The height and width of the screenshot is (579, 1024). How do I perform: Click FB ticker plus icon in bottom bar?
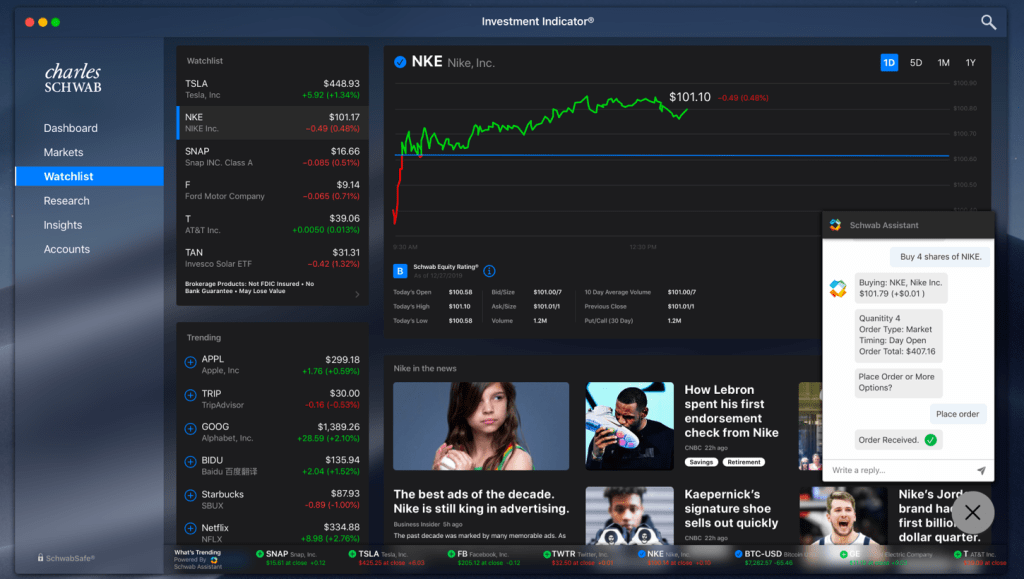(x=451, y=554)
